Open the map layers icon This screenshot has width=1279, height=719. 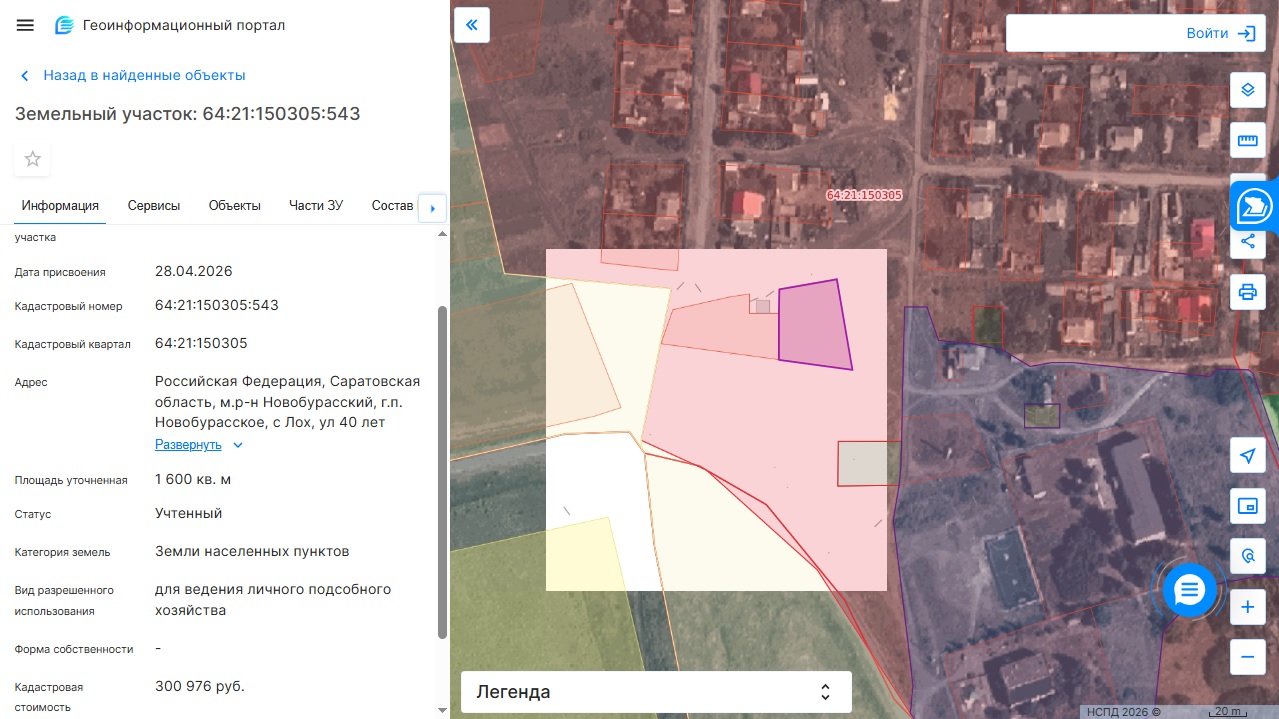[x=1247, y=90]
